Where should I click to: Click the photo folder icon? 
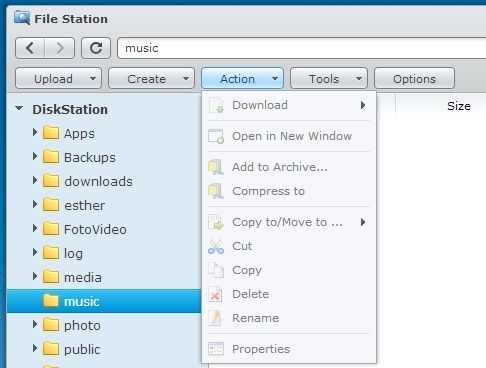(51, 325)
